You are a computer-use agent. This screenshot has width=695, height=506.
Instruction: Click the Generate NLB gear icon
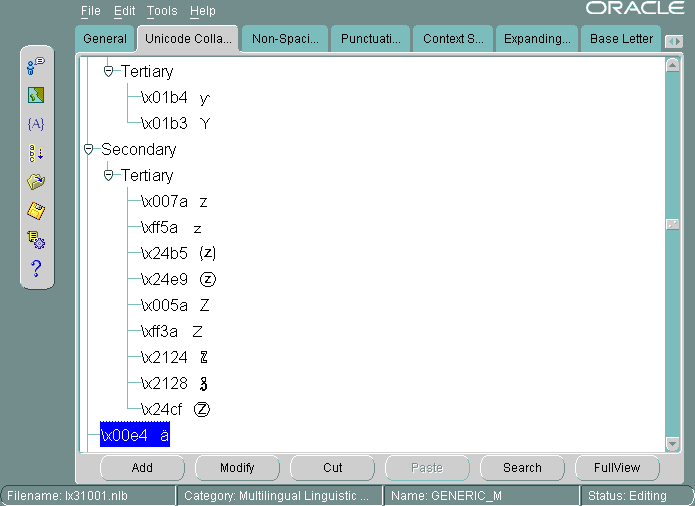tap(36, 240)
